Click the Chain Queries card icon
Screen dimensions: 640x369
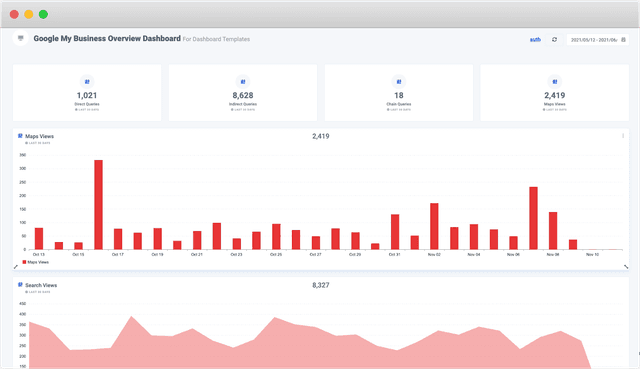[399, 82]
